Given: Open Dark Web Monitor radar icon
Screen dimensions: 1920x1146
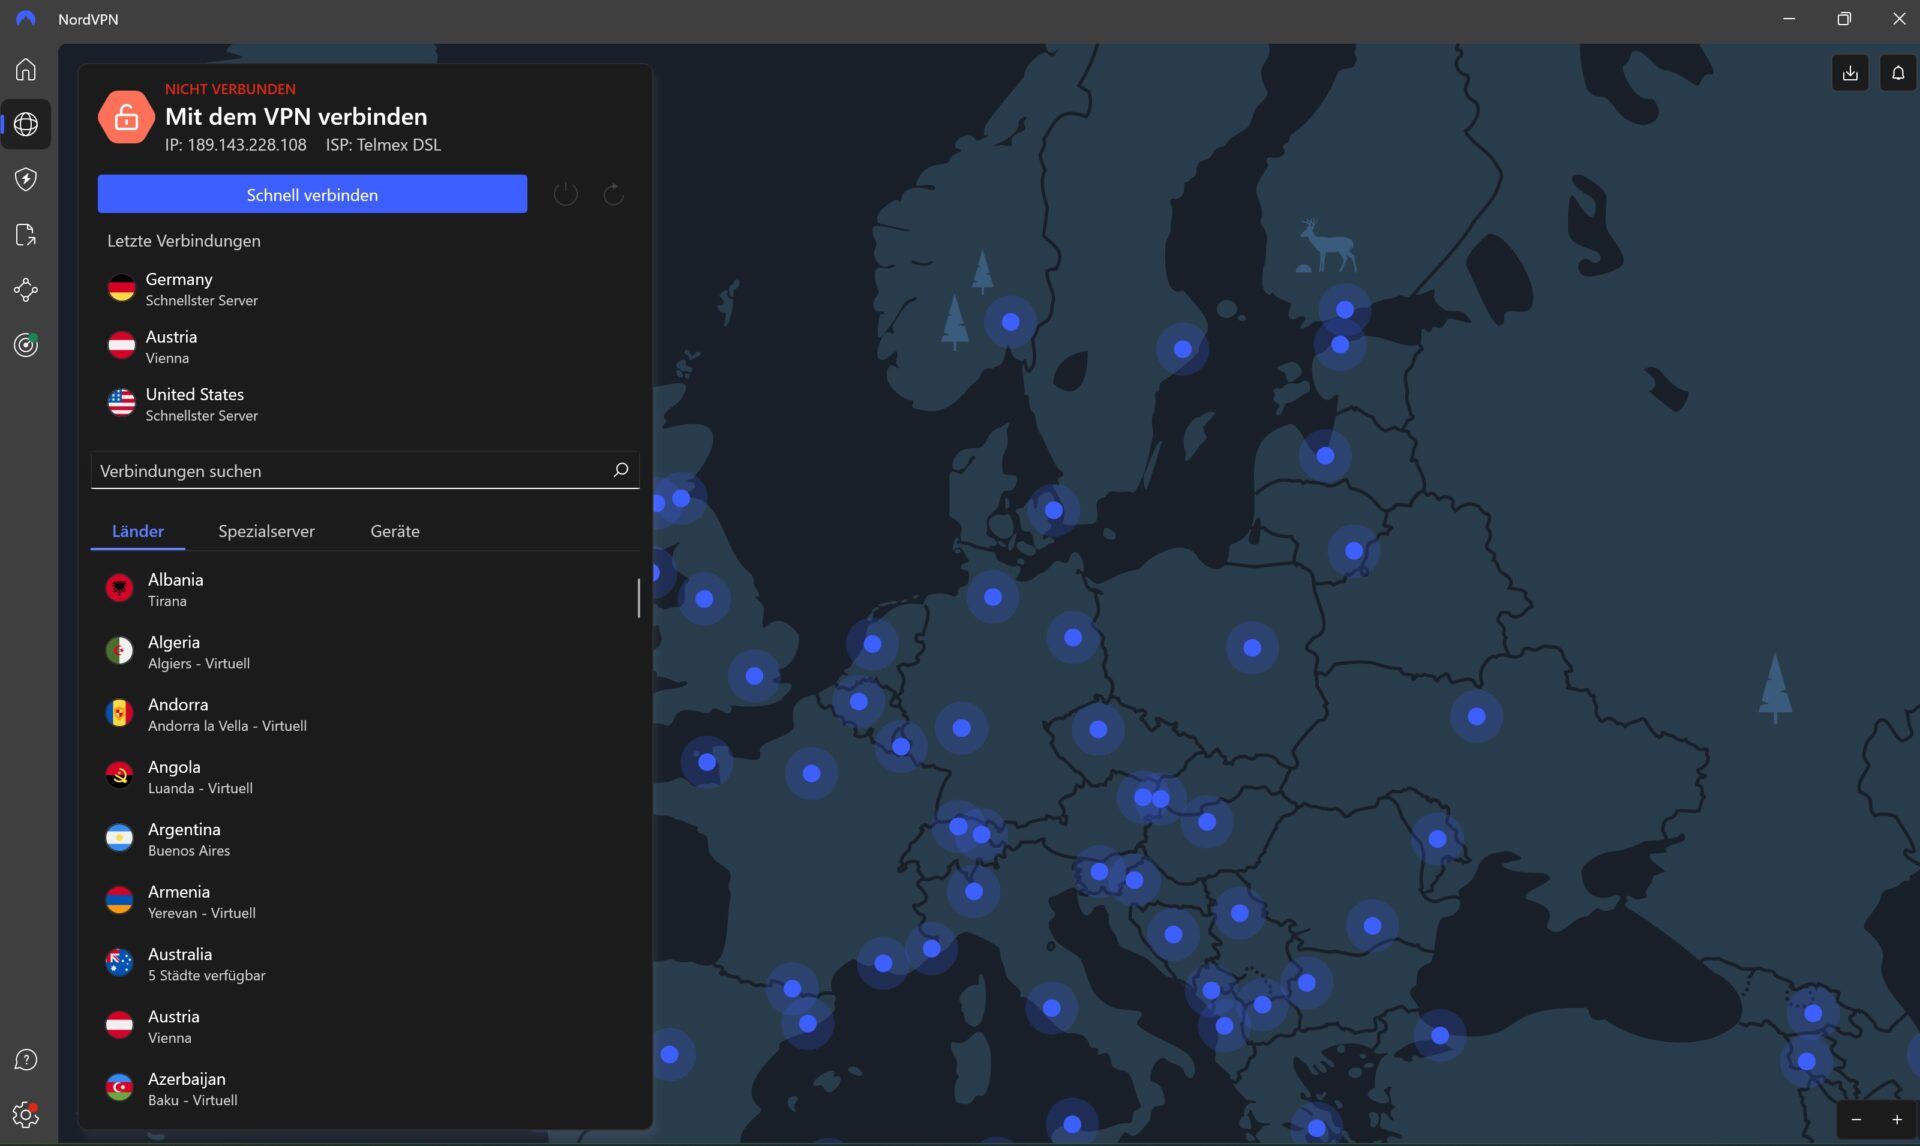Looking at the screenshot, I should 26,345.
